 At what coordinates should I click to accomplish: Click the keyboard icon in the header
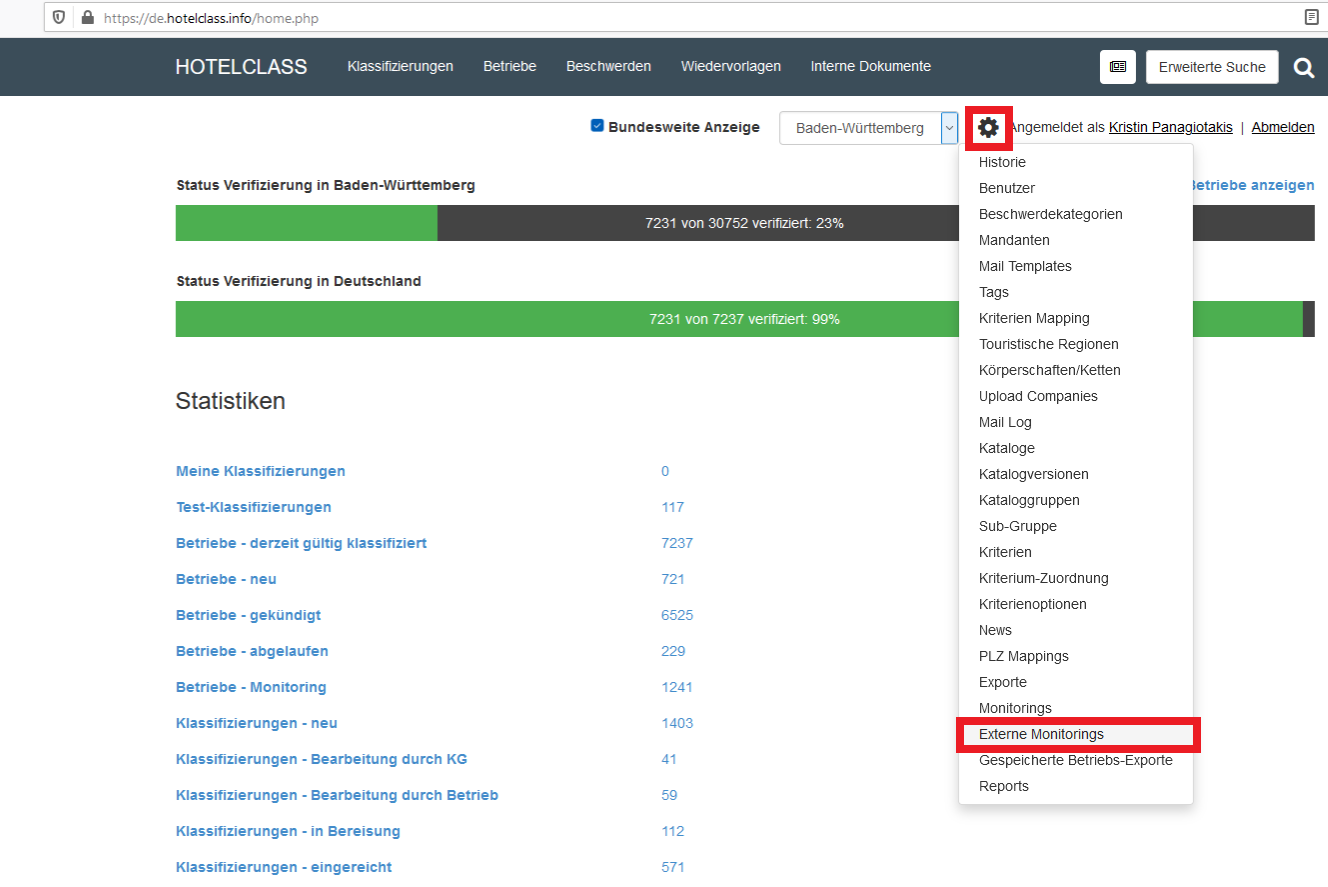pos(1117,67)
